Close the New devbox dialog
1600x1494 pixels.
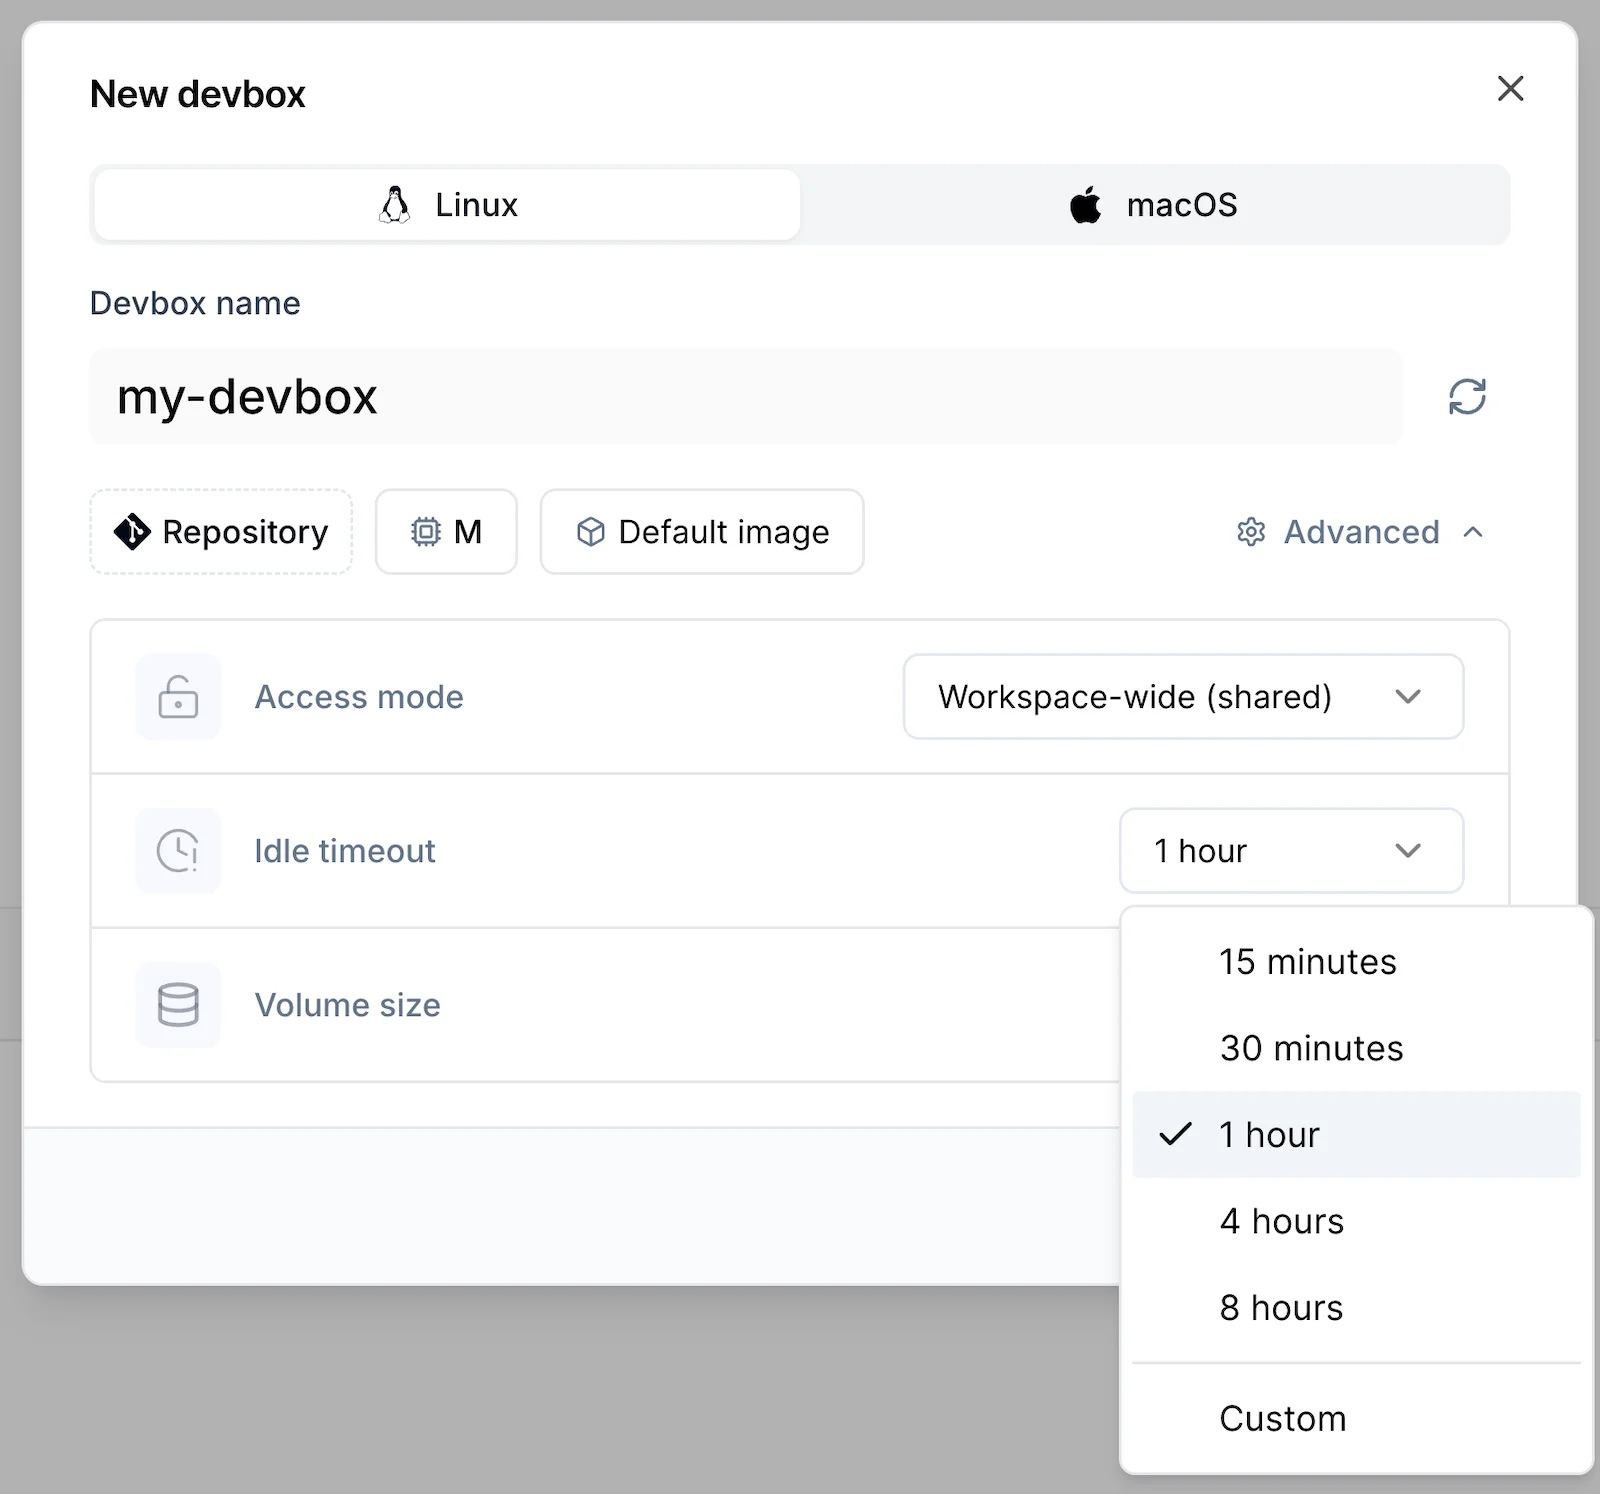pyautogui.click(x=1510, y=89)
